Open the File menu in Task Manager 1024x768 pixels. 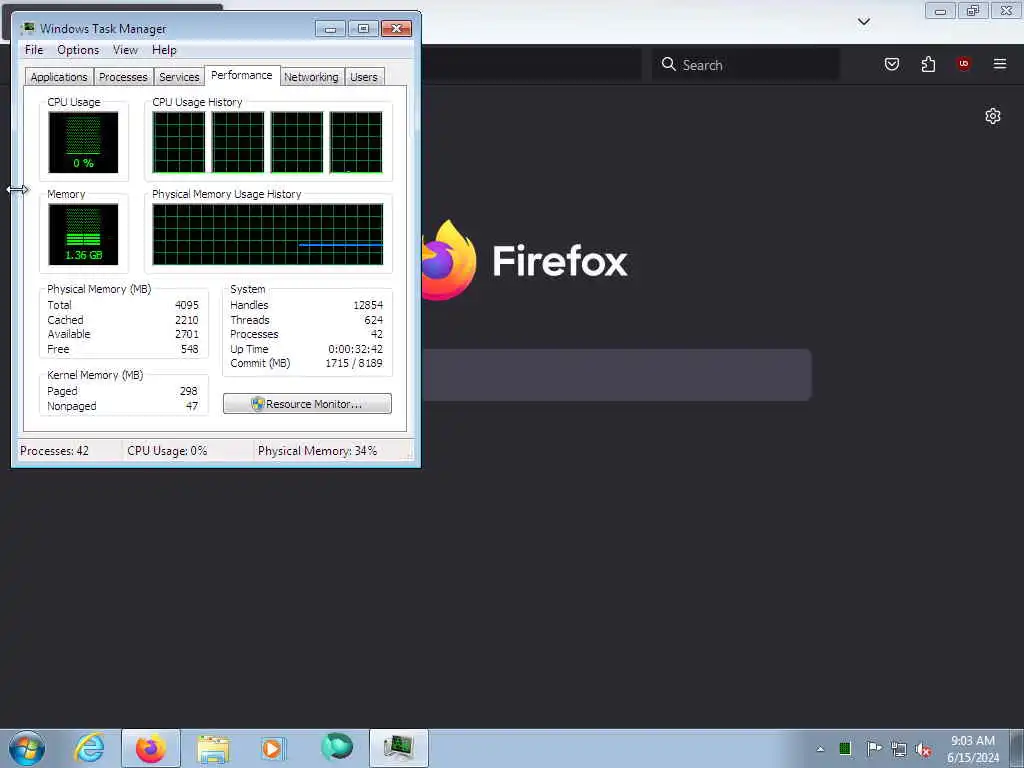tap(34, 50)
